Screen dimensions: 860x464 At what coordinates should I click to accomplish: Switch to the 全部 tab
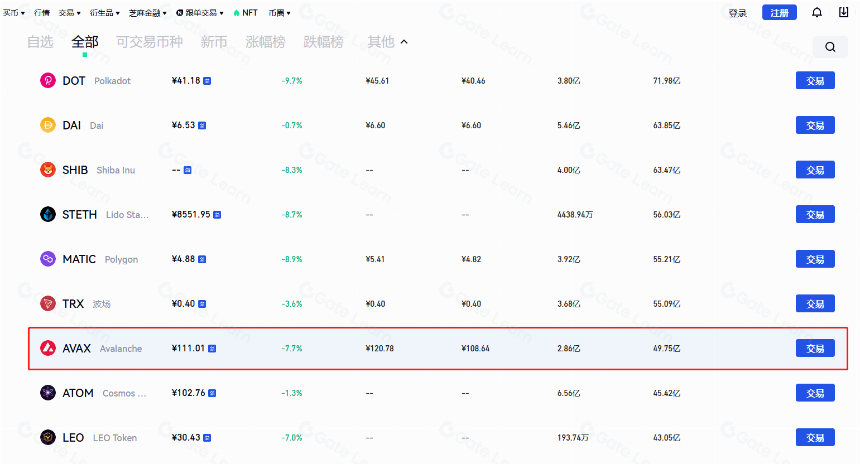click(x=85, y=42)
